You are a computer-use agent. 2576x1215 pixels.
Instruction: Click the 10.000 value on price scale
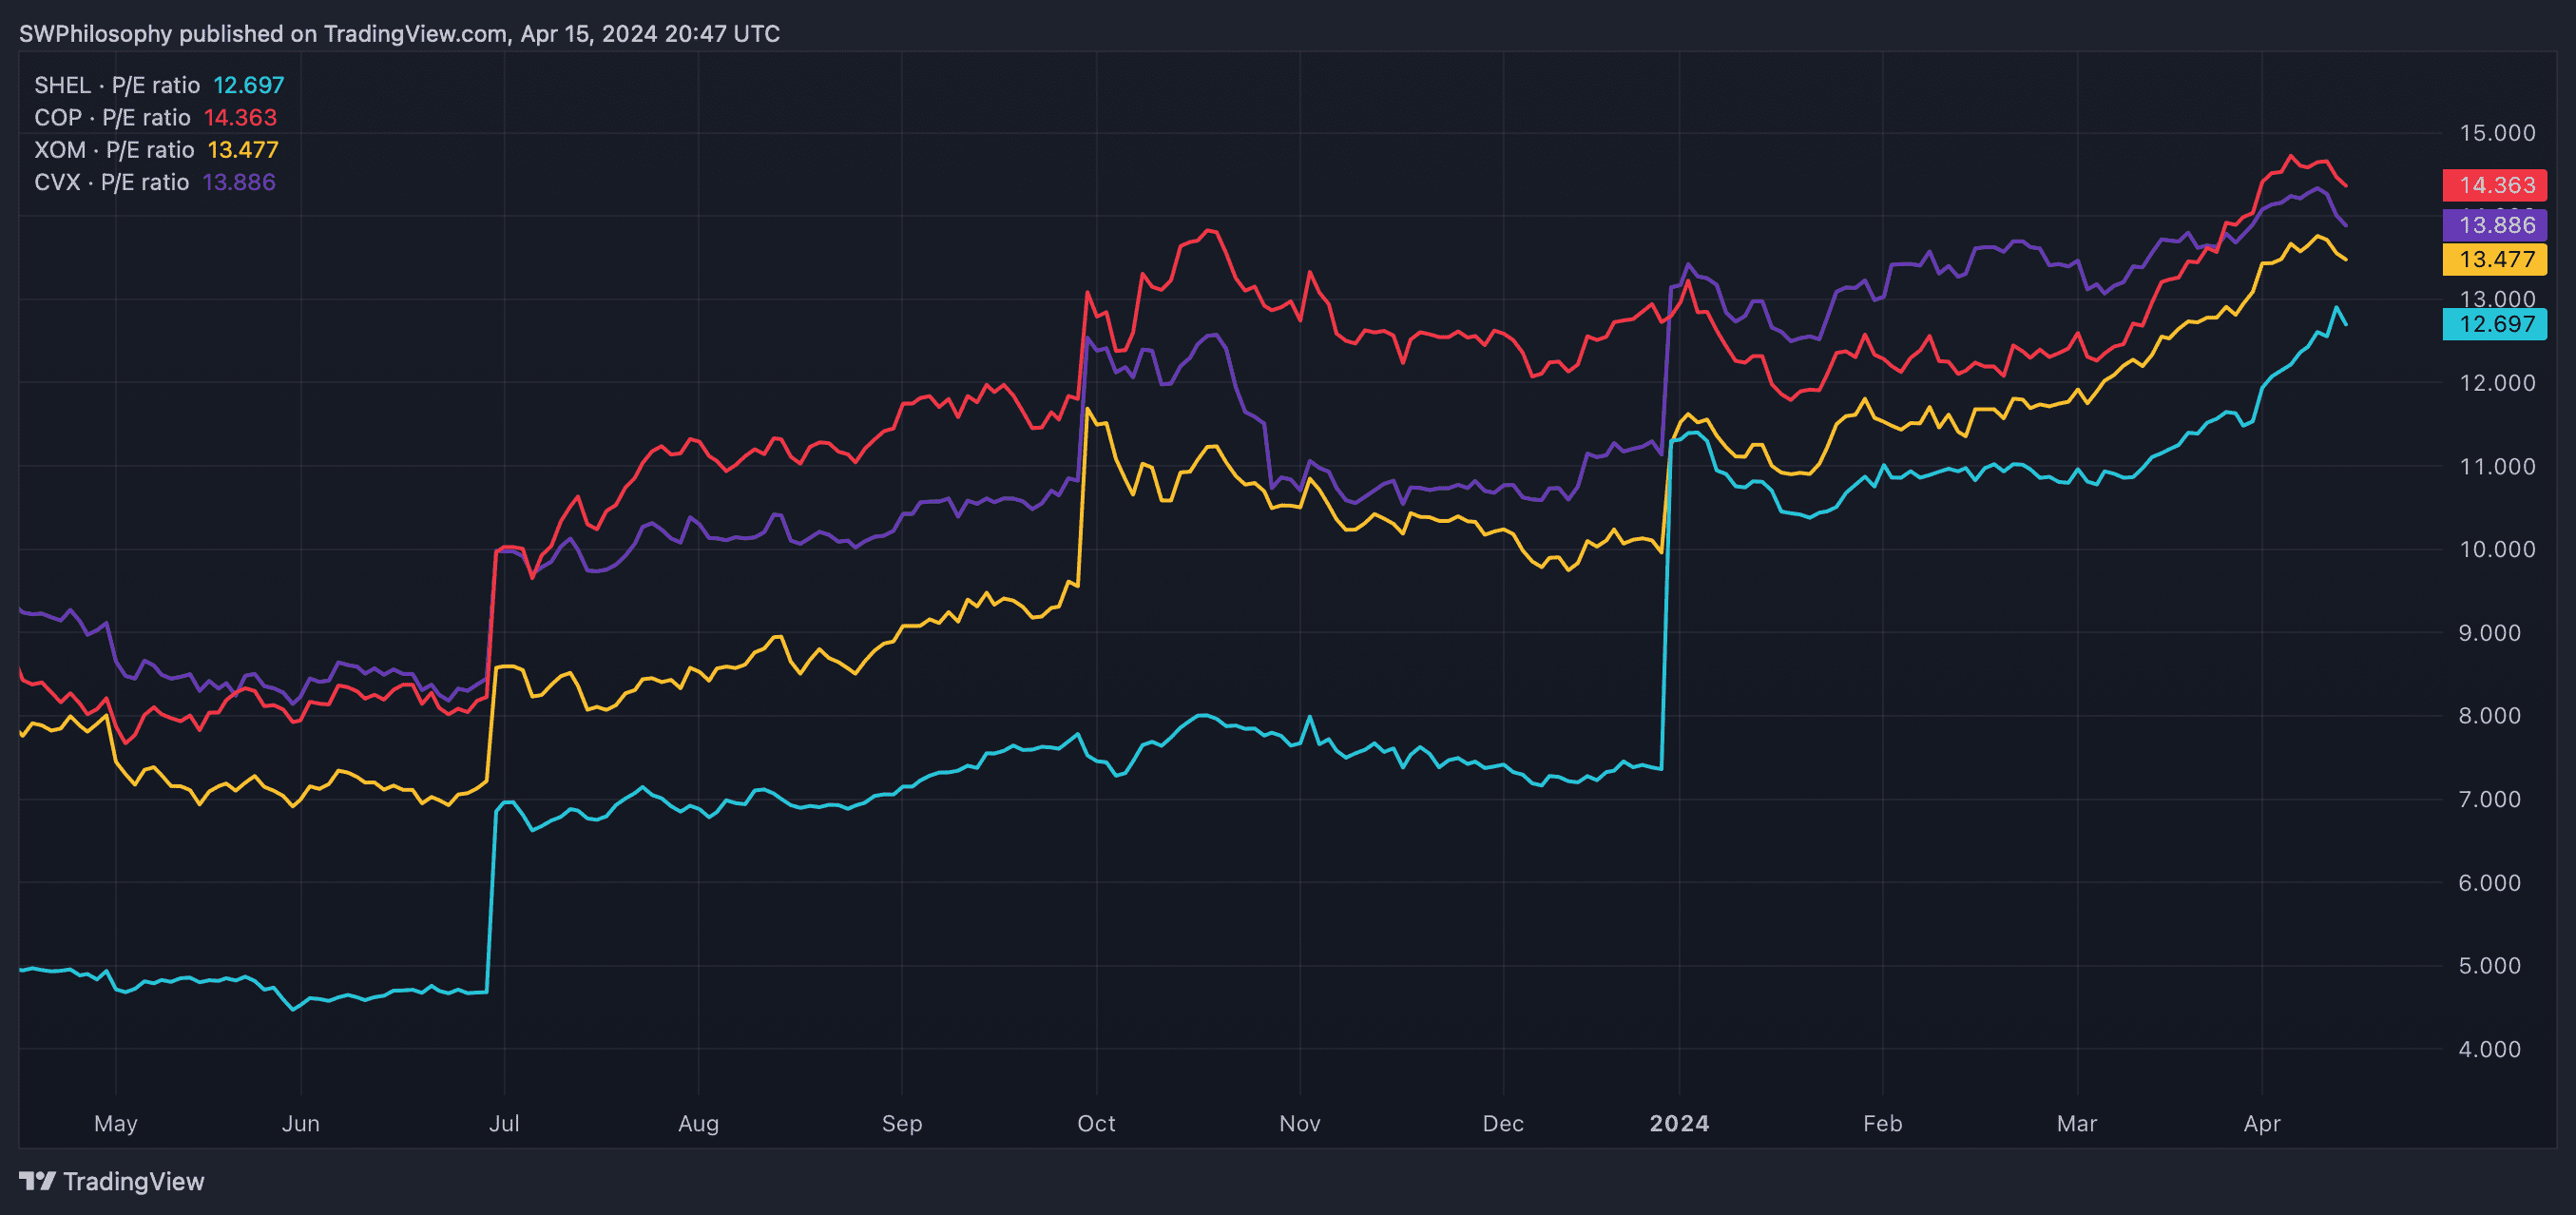(x=2496, y=549)
